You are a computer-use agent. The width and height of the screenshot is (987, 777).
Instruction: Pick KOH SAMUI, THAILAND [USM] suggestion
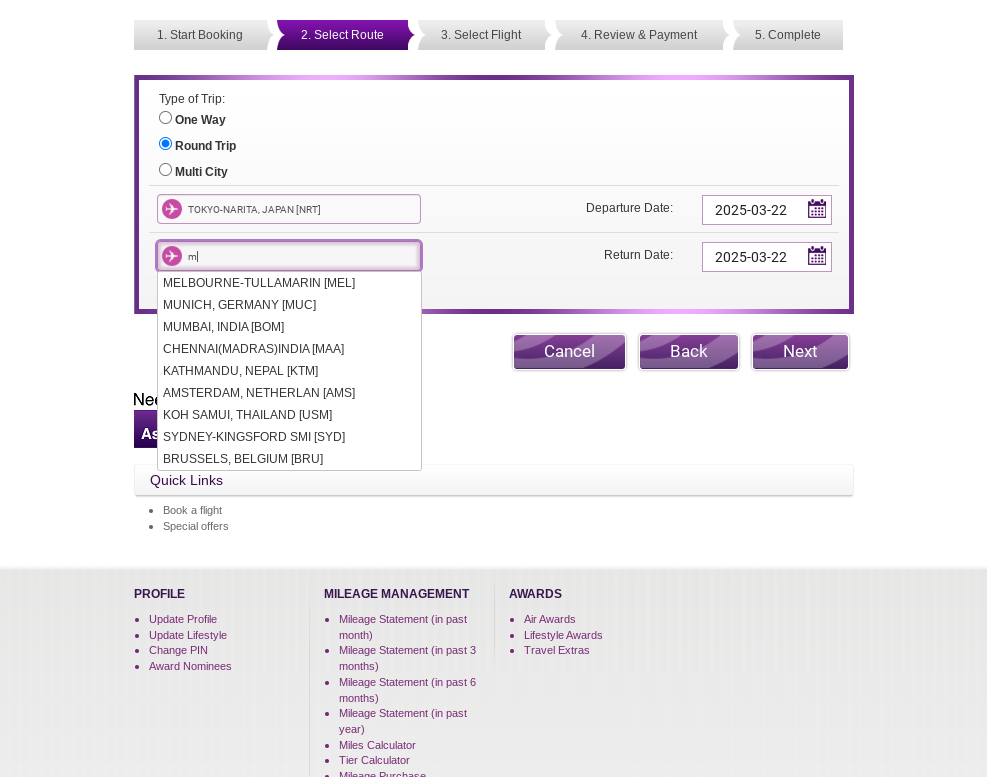[x=289, y=415]
